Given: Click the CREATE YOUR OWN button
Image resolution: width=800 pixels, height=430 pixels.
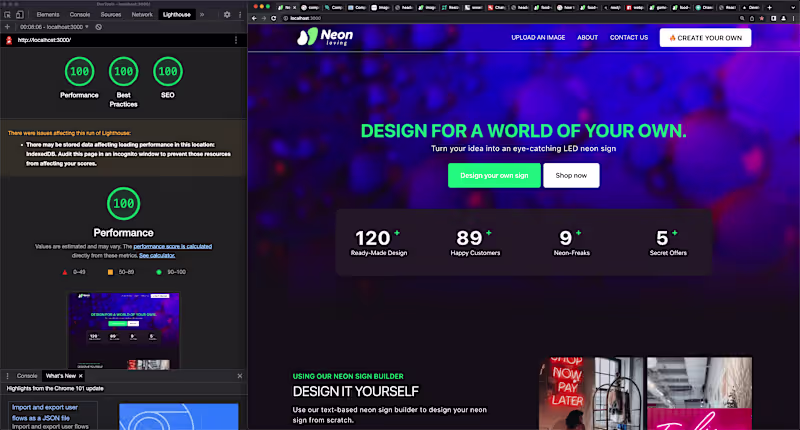Looking at the screenshot, I should tap(705, 38).
